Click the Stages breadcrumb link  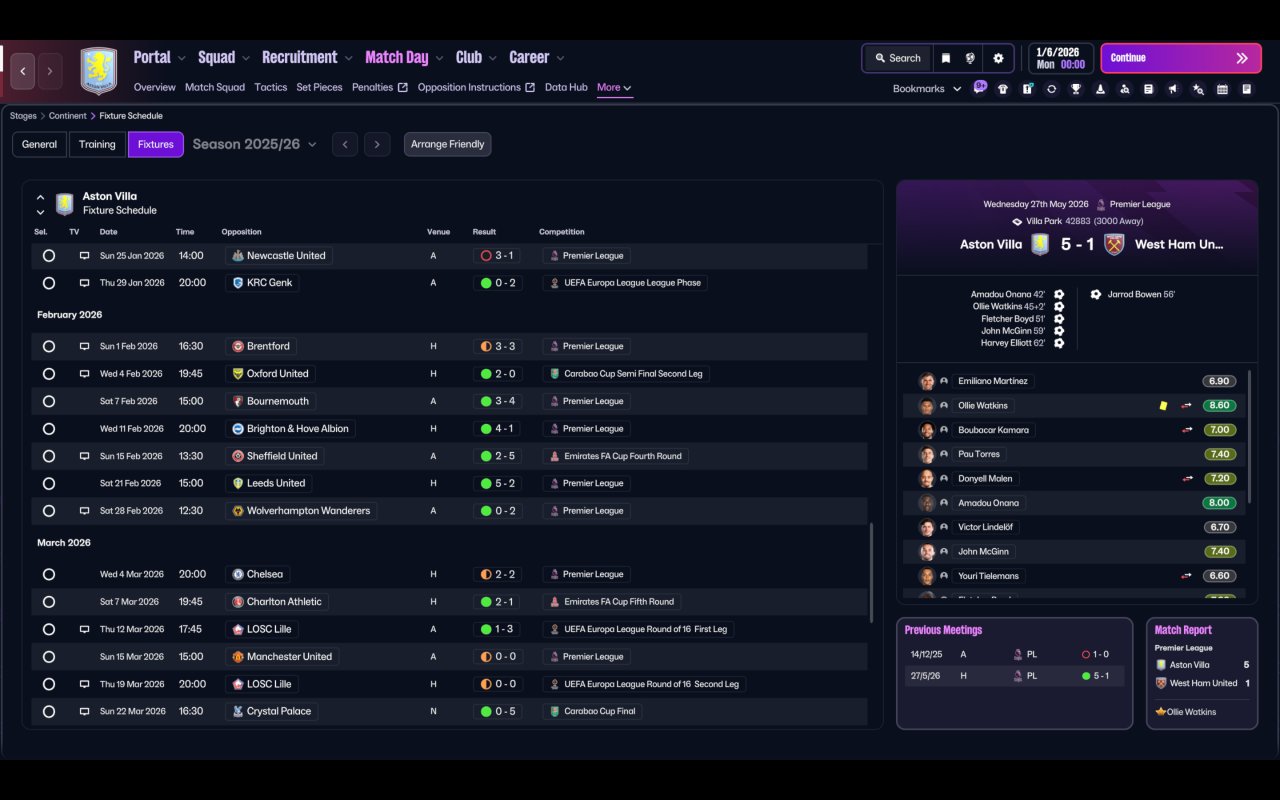[23, 116]
